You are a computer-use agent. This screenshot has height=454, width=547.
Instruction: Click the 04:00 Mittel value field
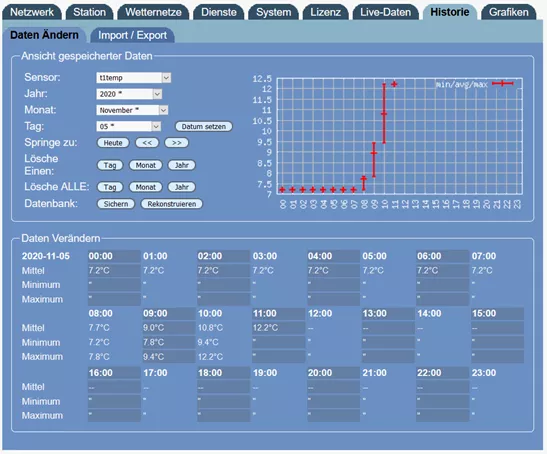[x=333, y=270]
